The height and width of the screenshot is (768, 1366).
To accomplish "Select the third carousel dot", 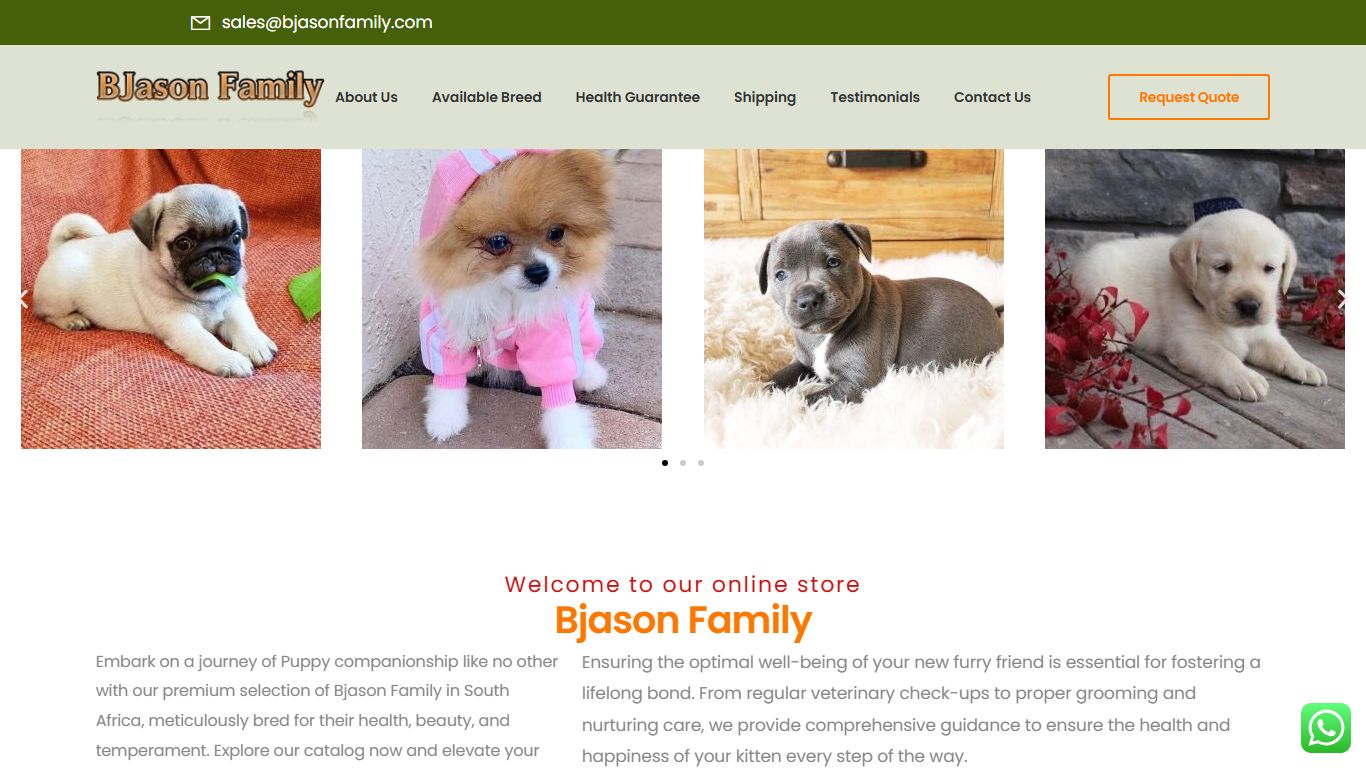I will click(701, 463).
